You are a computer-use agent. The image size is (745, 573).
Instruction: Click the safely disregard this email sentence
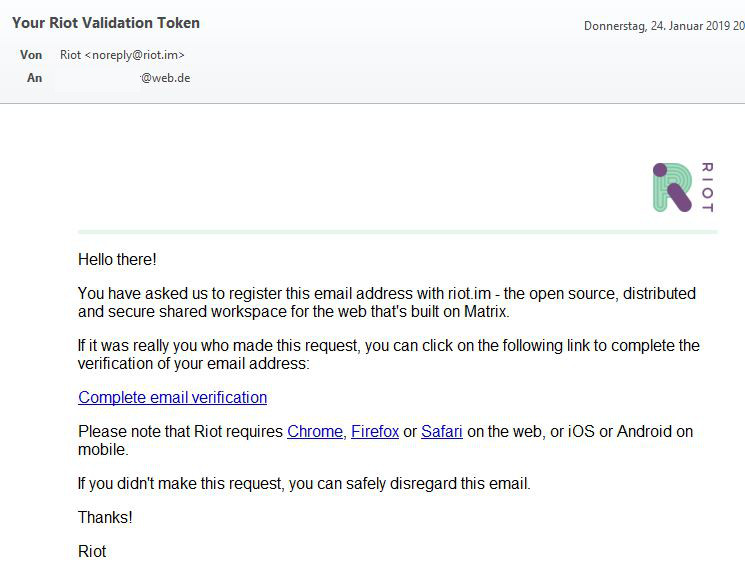coord(304,483)
